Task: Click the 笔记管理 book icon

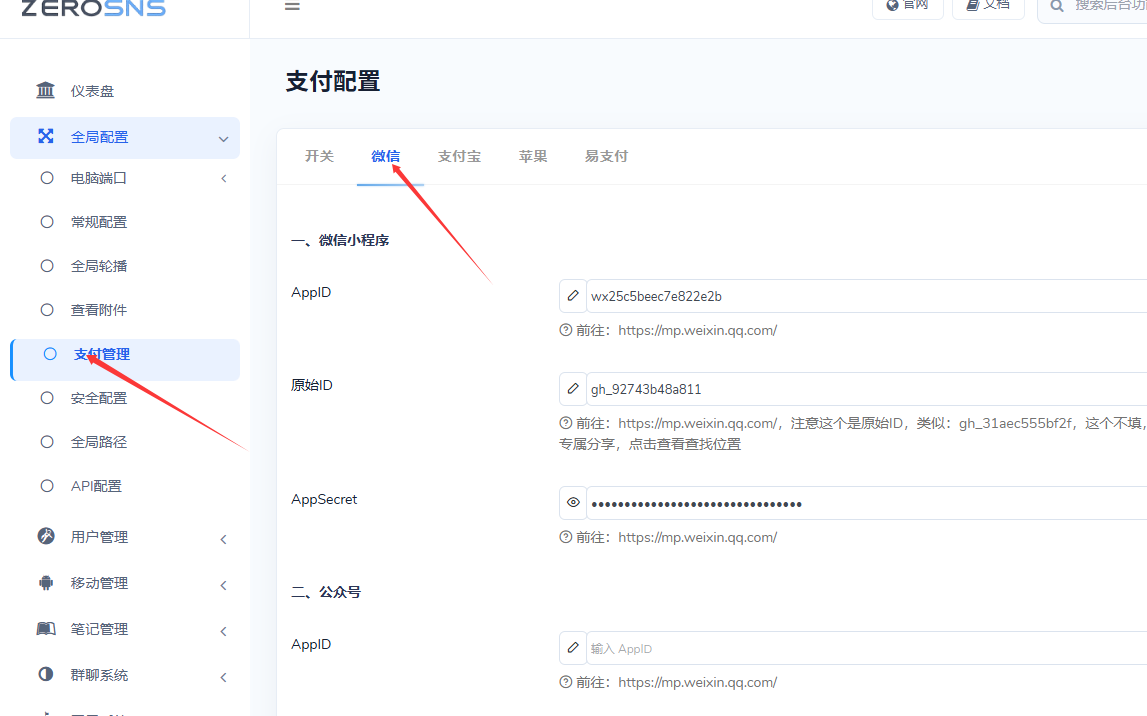Action: [x=46, y=628]
